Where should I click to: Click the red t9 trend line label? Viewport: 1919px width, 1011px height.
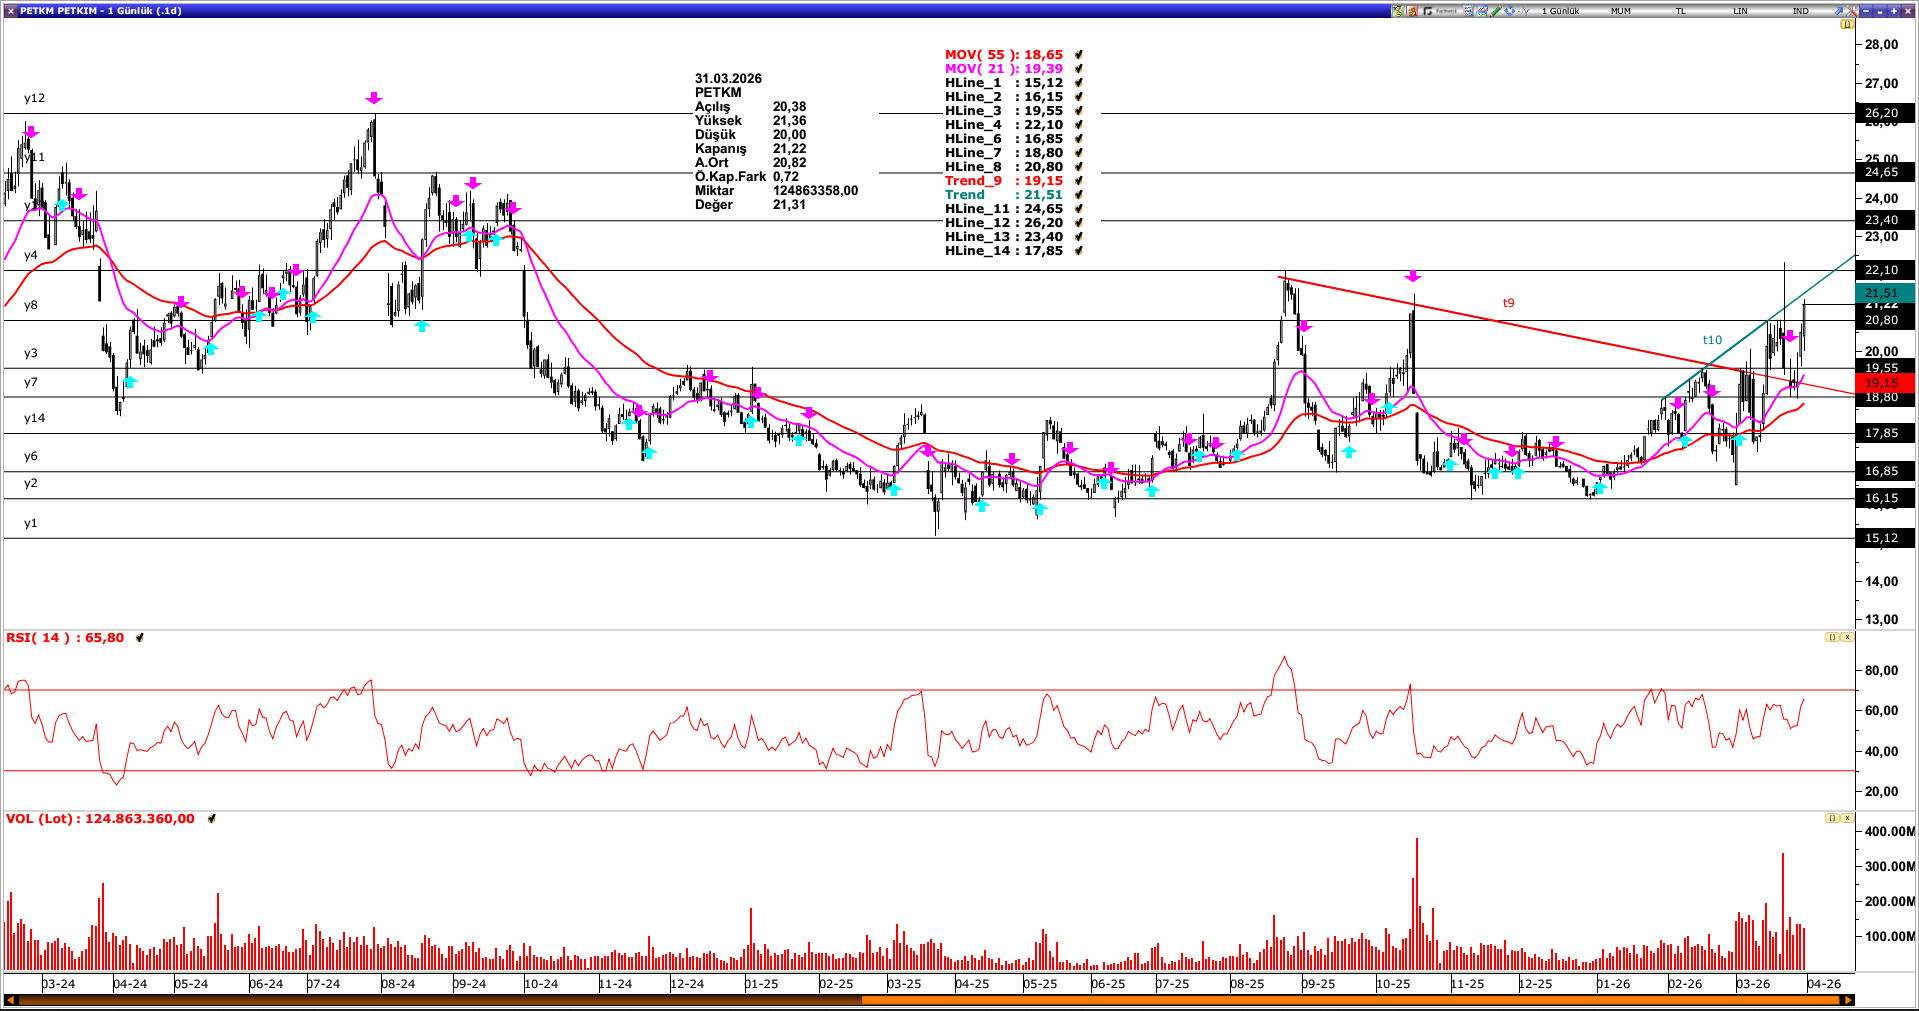coord(1508,303)
